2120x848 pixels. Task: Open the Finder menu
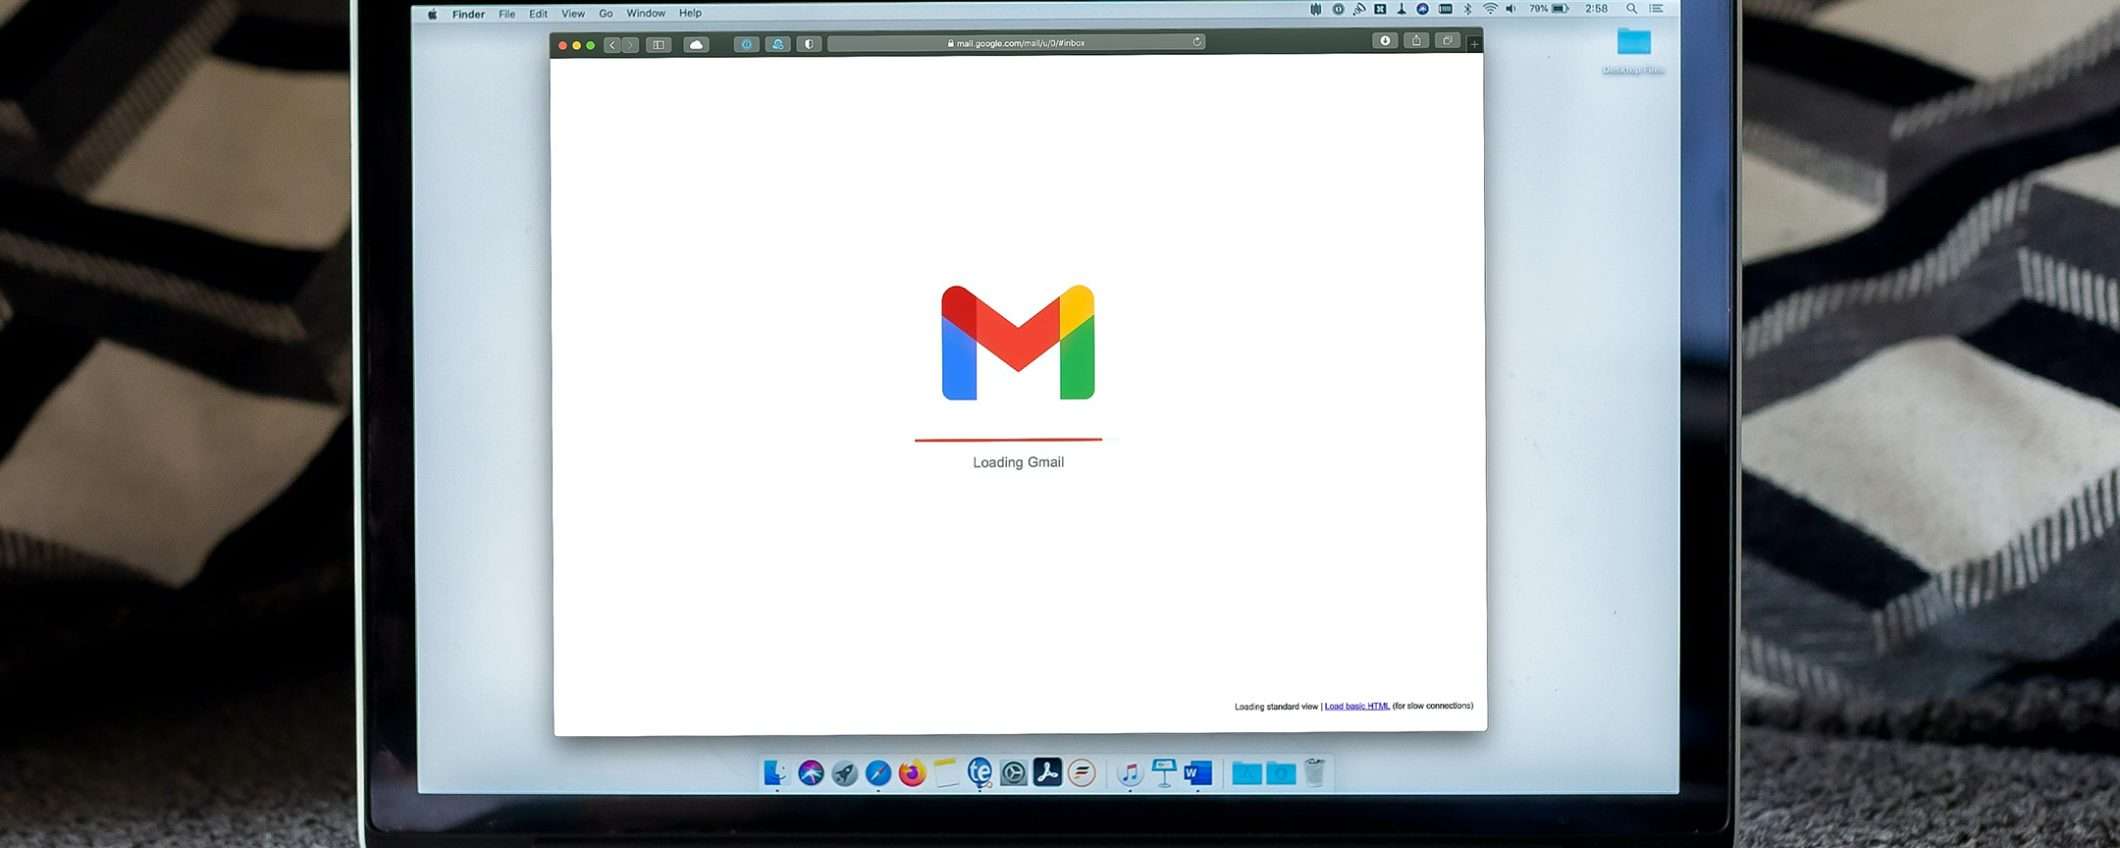(x=468, y=14)
